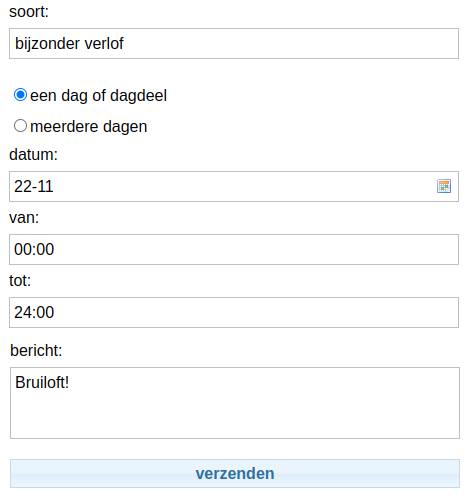
Task: Submit the form with the verzenden button
Action: 235,473
